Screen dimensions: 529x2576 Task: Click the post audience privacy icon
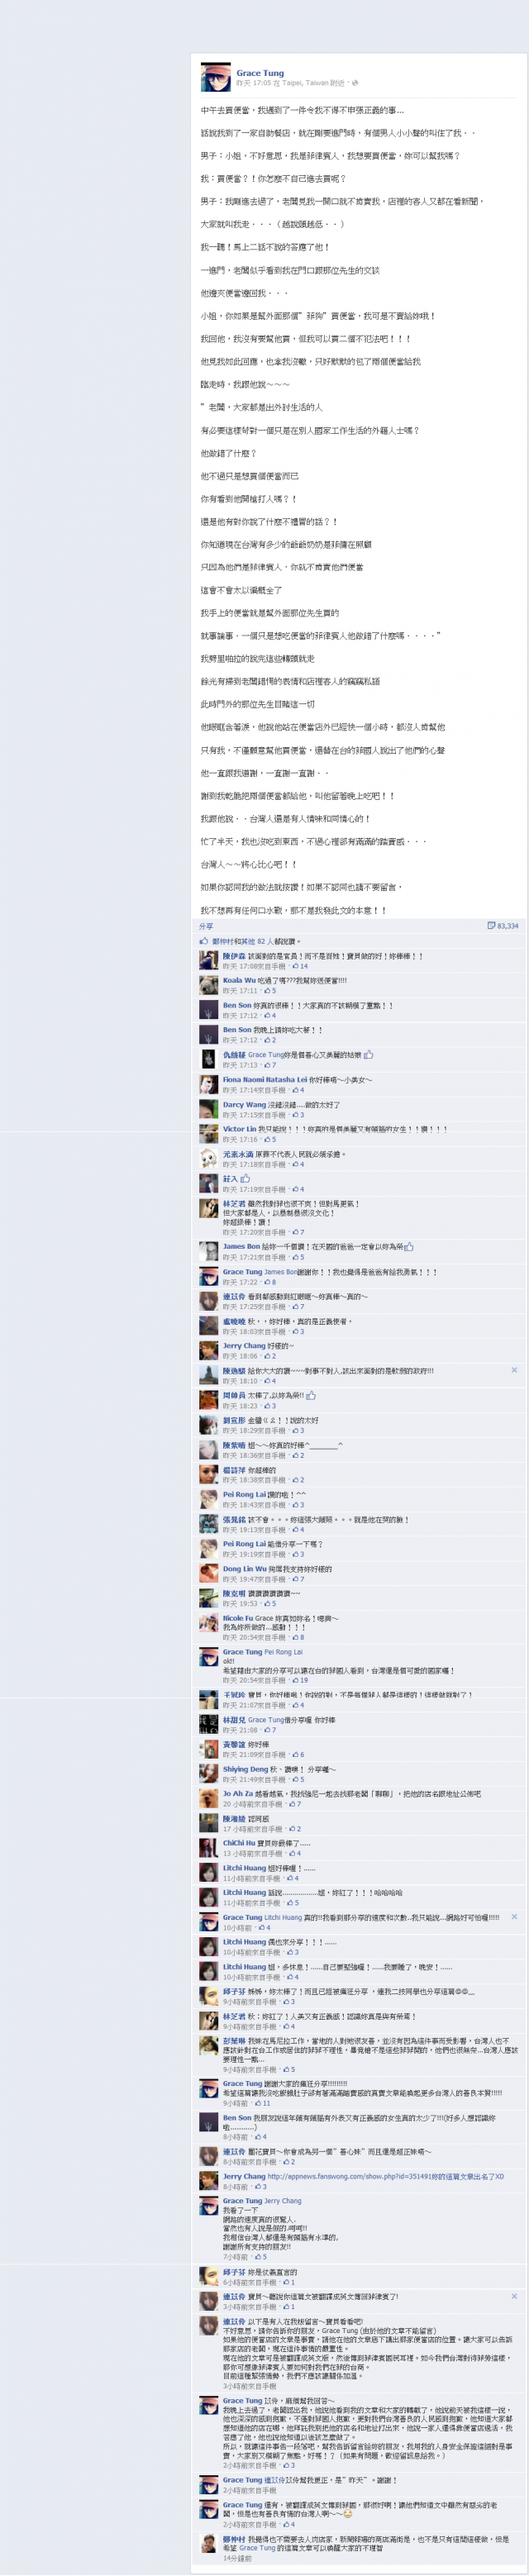355,83
